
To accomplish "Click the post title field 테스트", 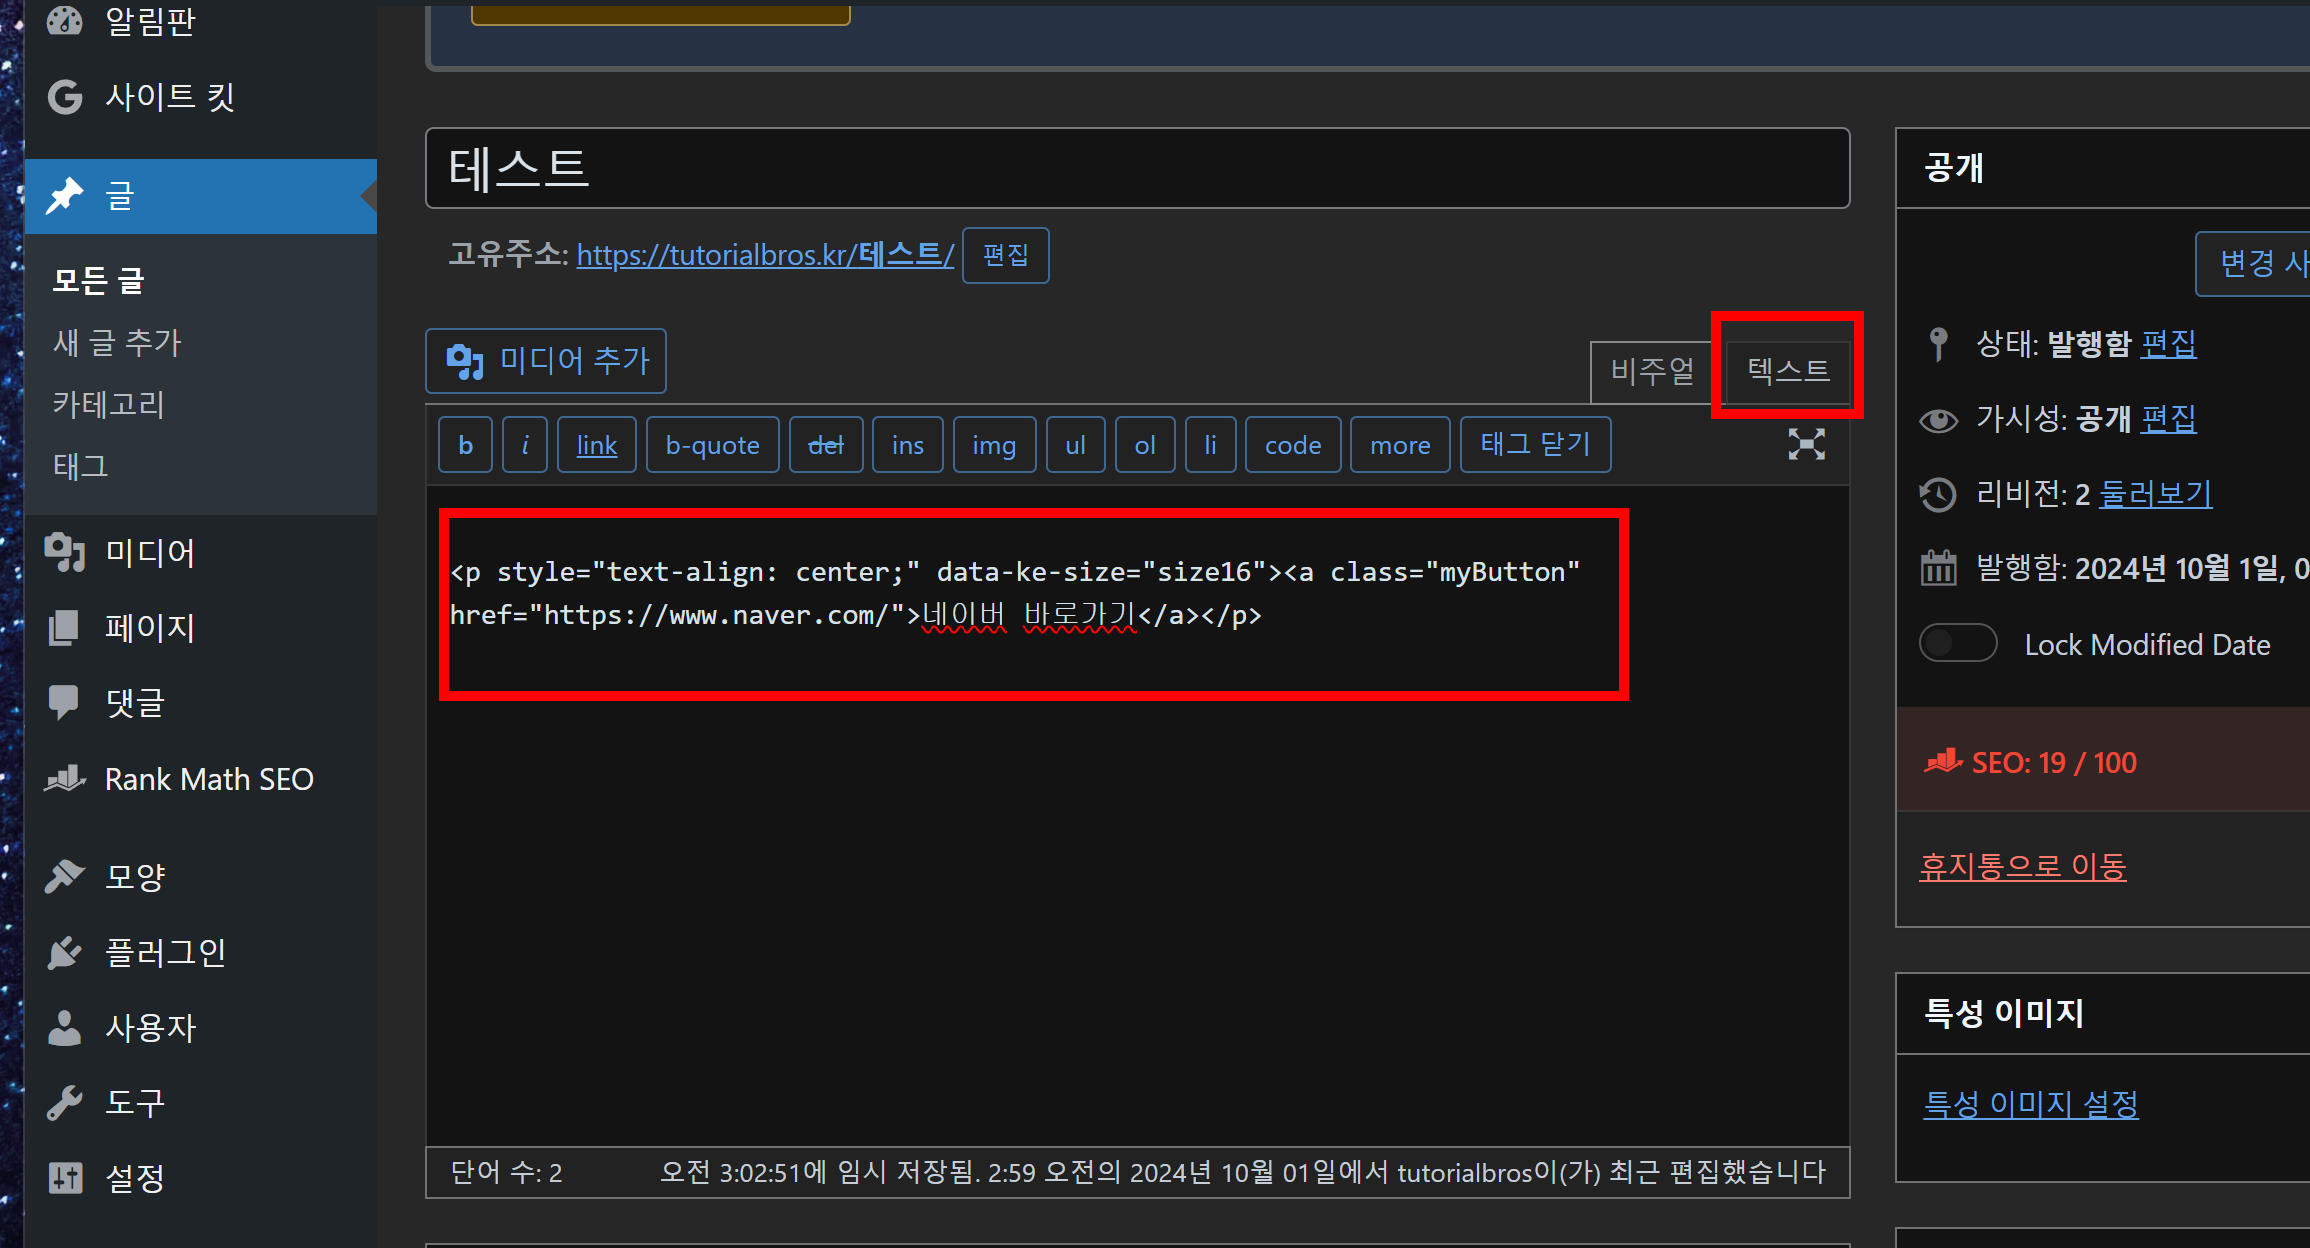I will point(1137,168).
